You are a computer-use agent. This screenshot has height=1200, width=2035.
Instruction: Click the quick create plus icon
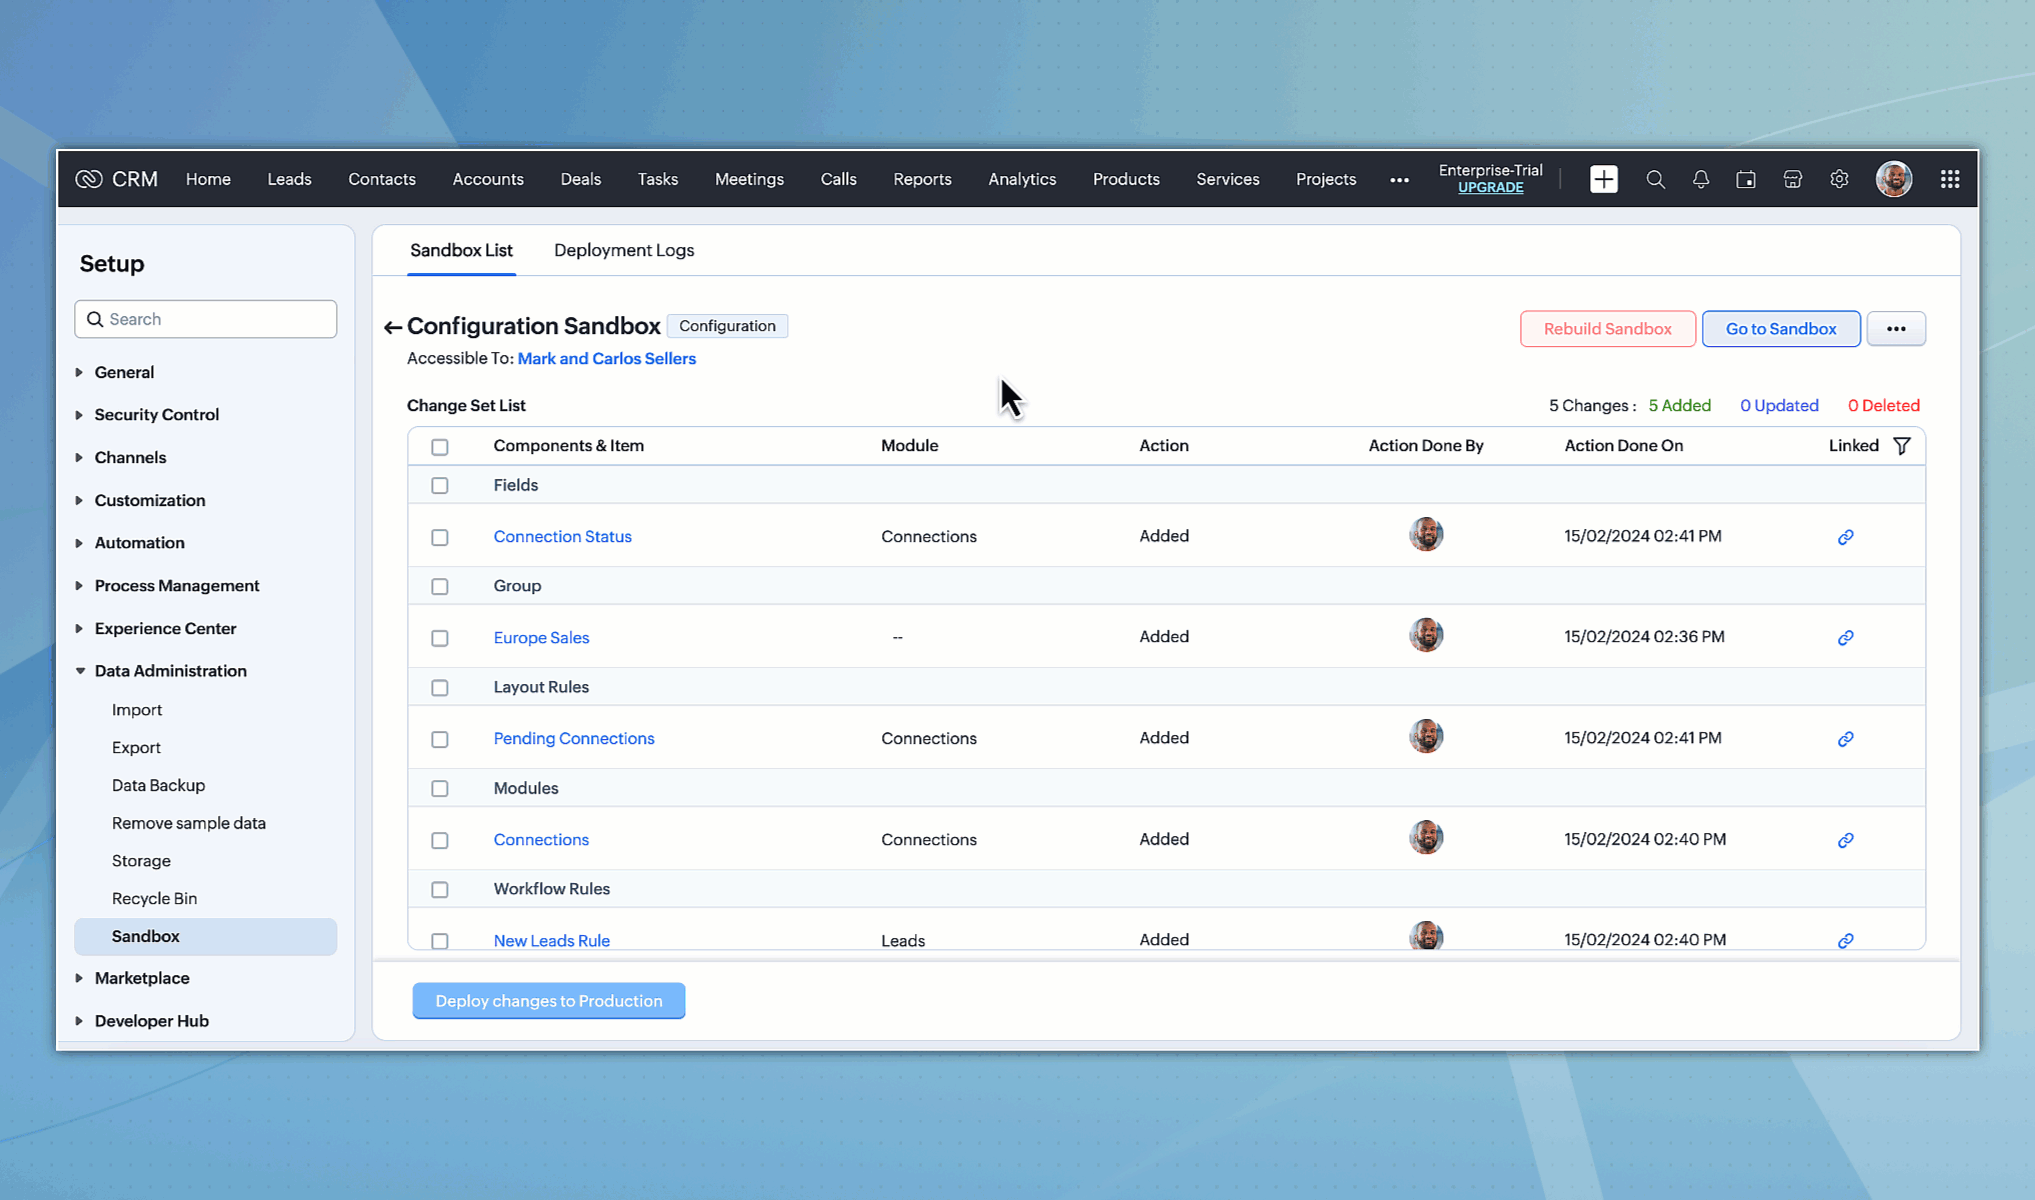pos(1603,179)
